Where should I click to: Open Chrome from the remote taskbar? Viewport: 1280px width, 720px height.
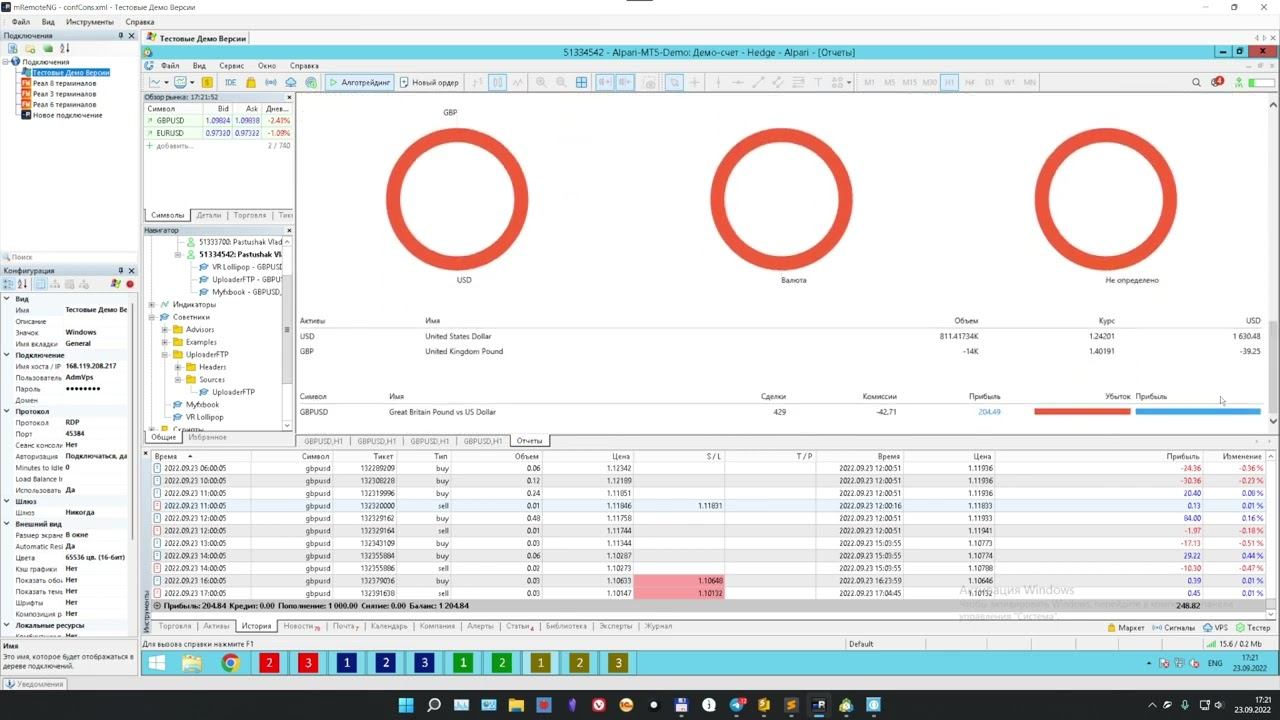click(230, 663)
